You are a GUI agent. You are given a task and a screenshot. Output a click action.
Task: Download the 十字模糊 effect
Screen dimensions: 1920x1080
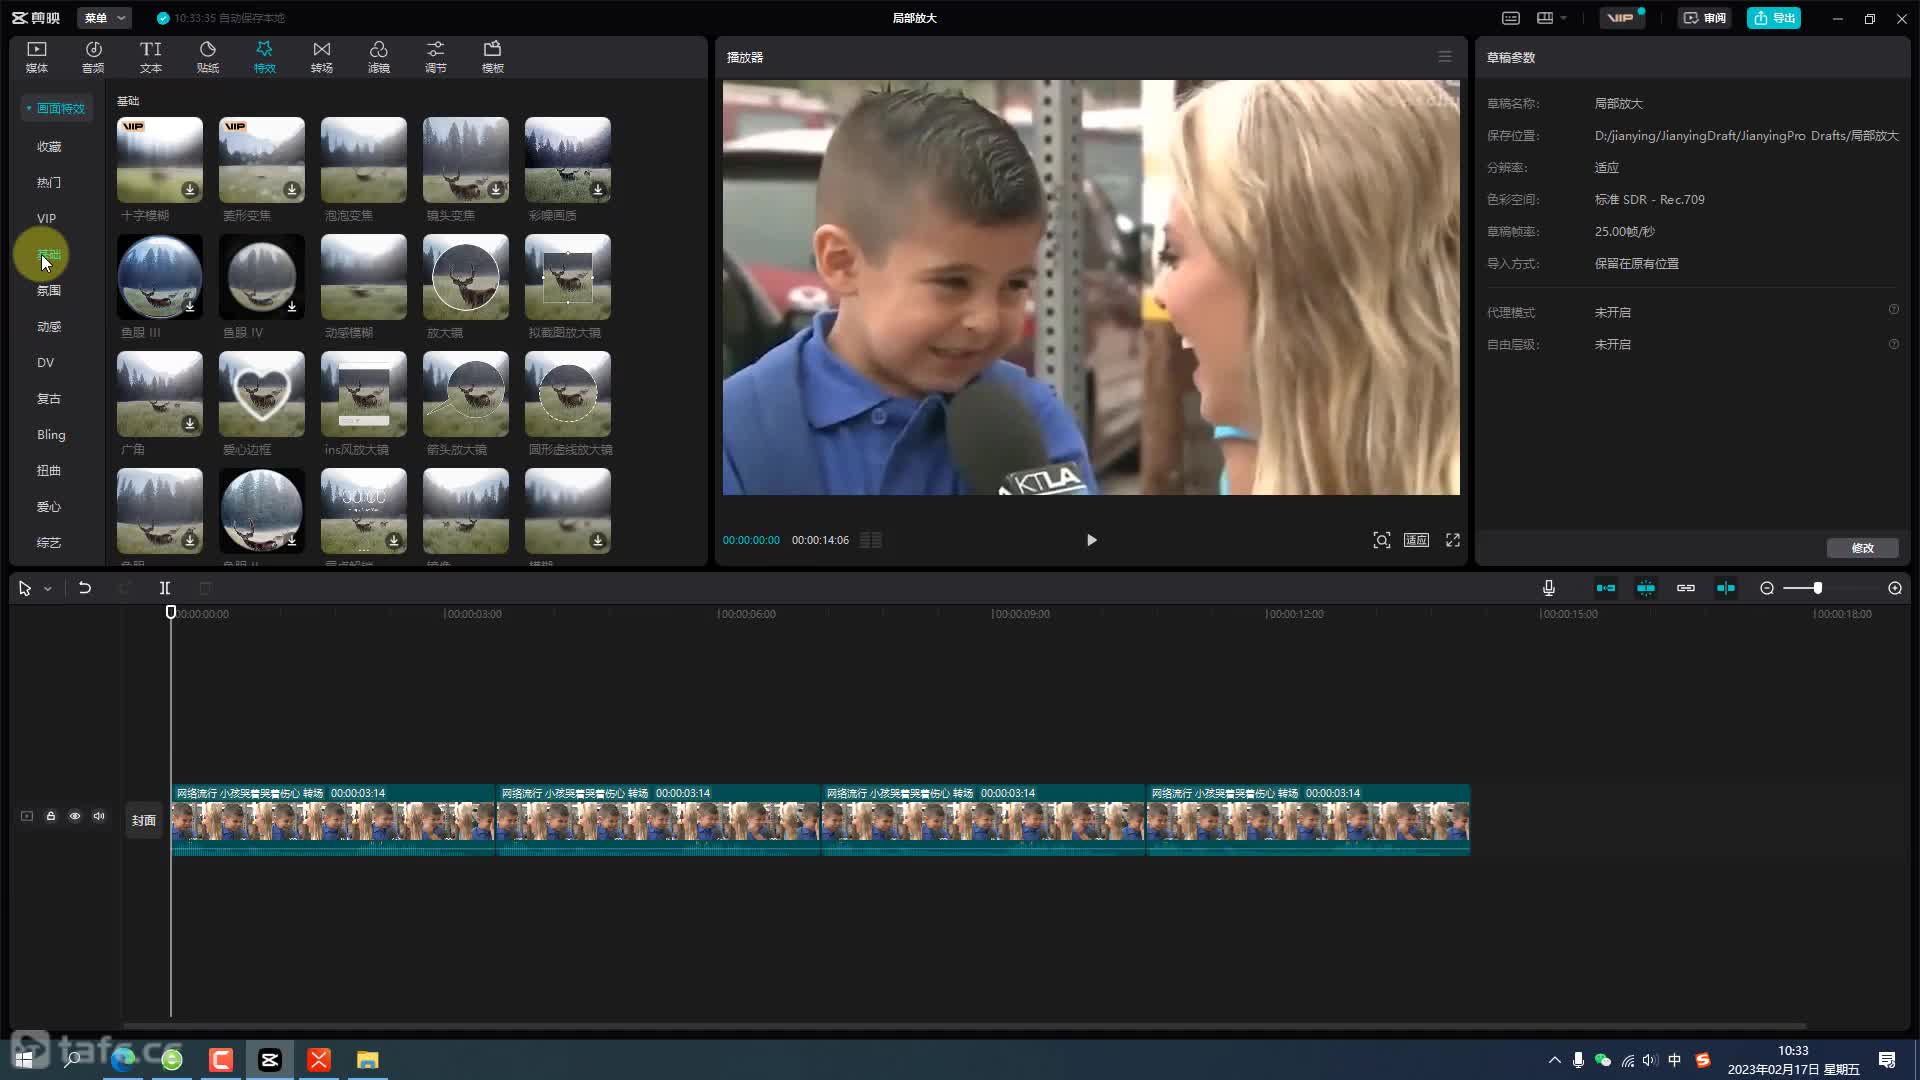(x=190, y=189)
